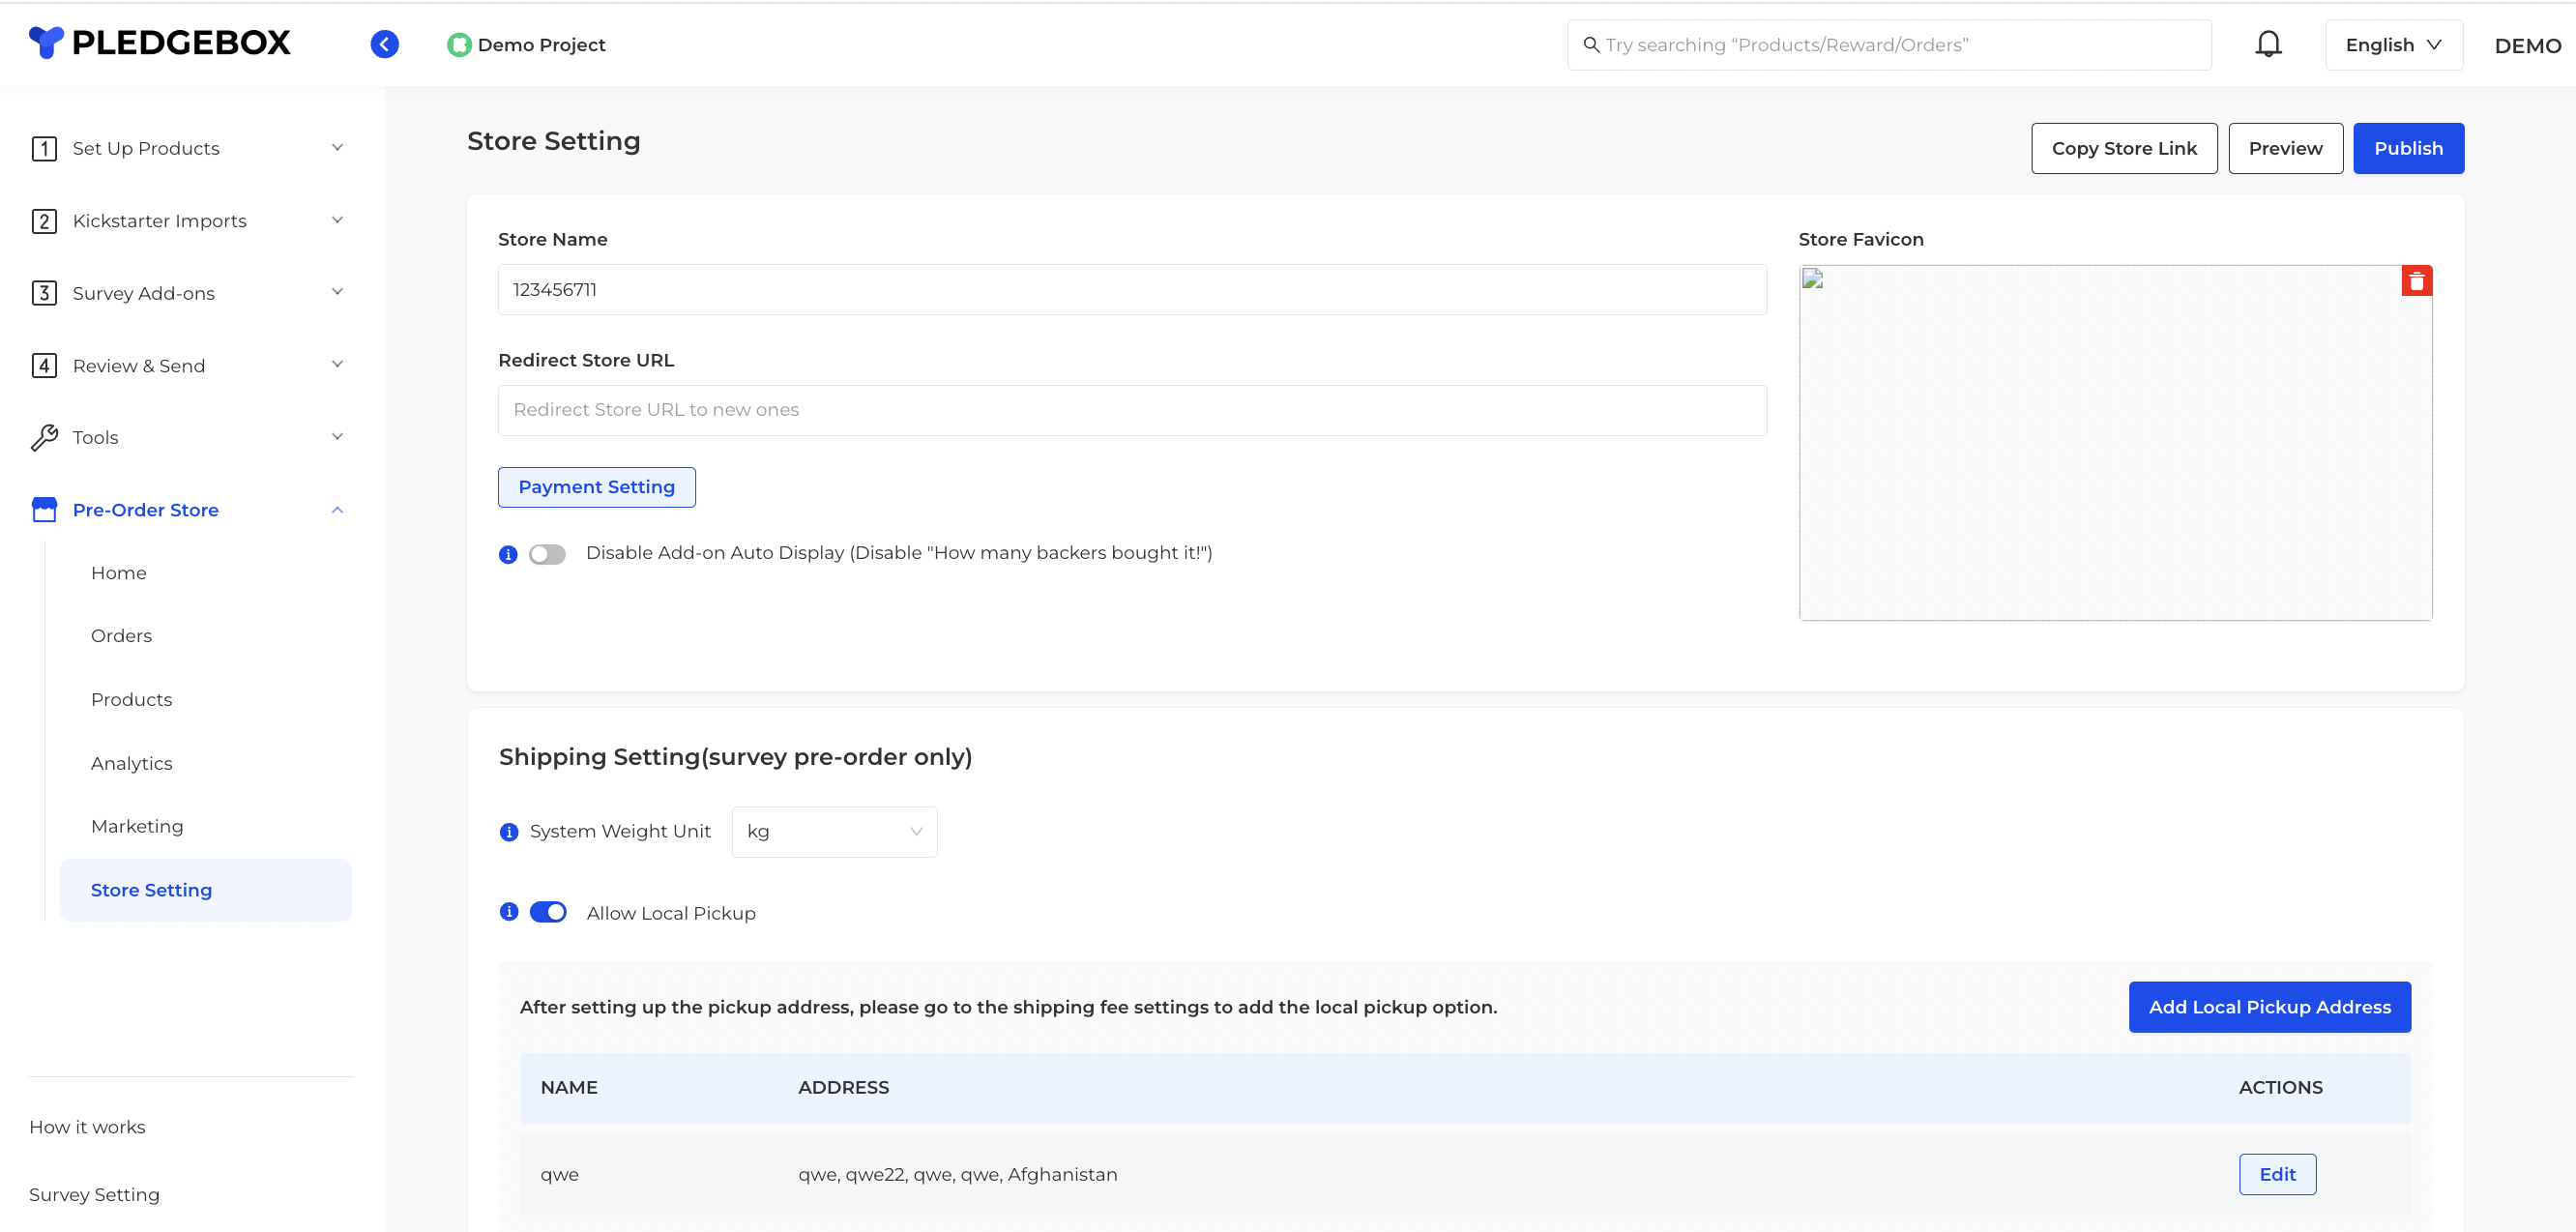Expand Tools menu chevron

[x=337, y=436]
